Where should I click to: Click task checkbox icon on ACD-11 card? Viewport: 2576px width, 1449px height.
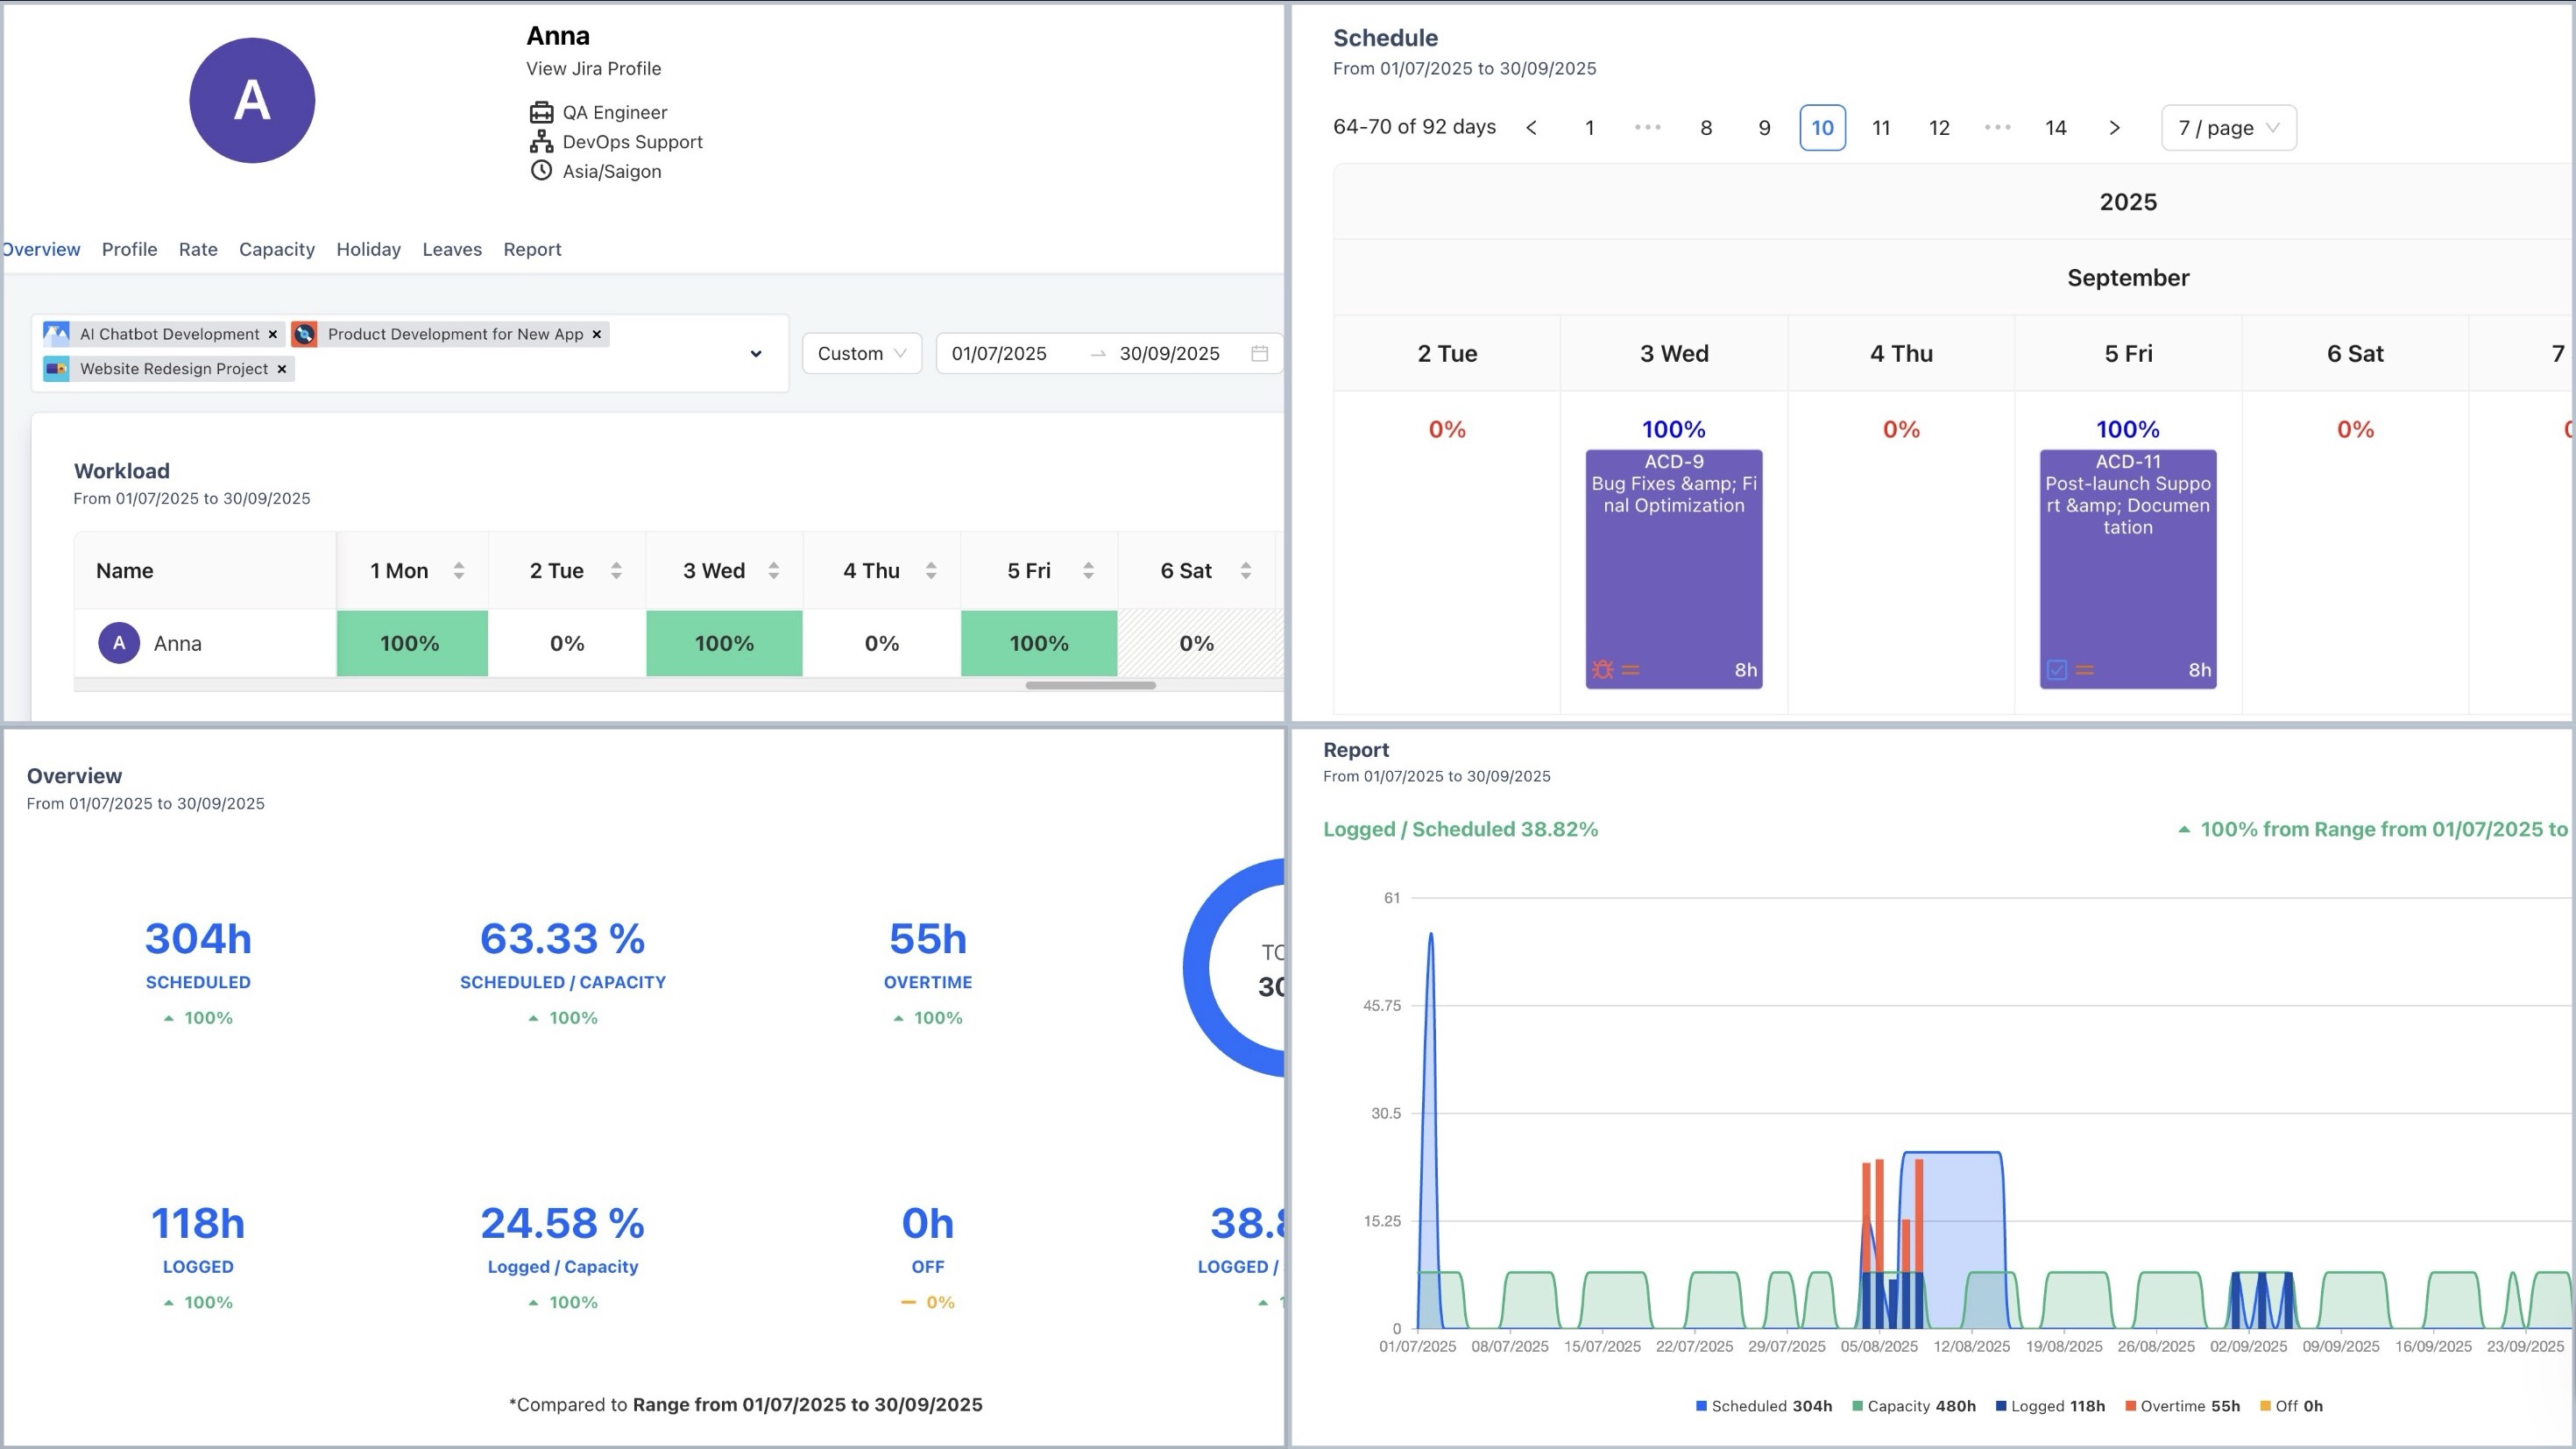2056,670
